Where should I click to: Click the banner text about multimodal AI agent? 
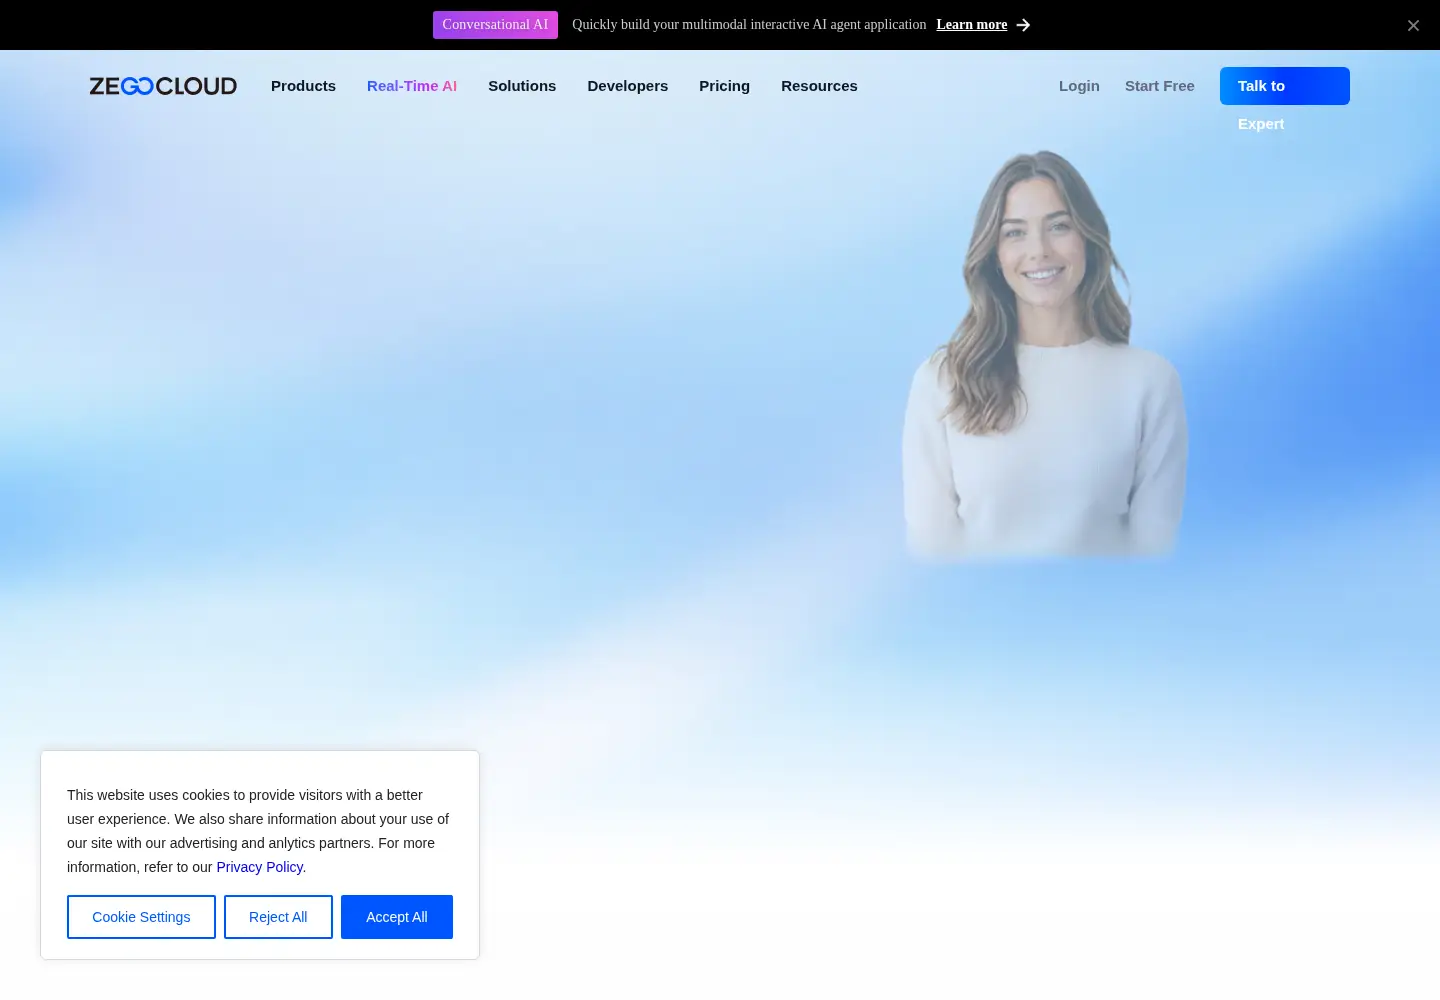point(749,25)
